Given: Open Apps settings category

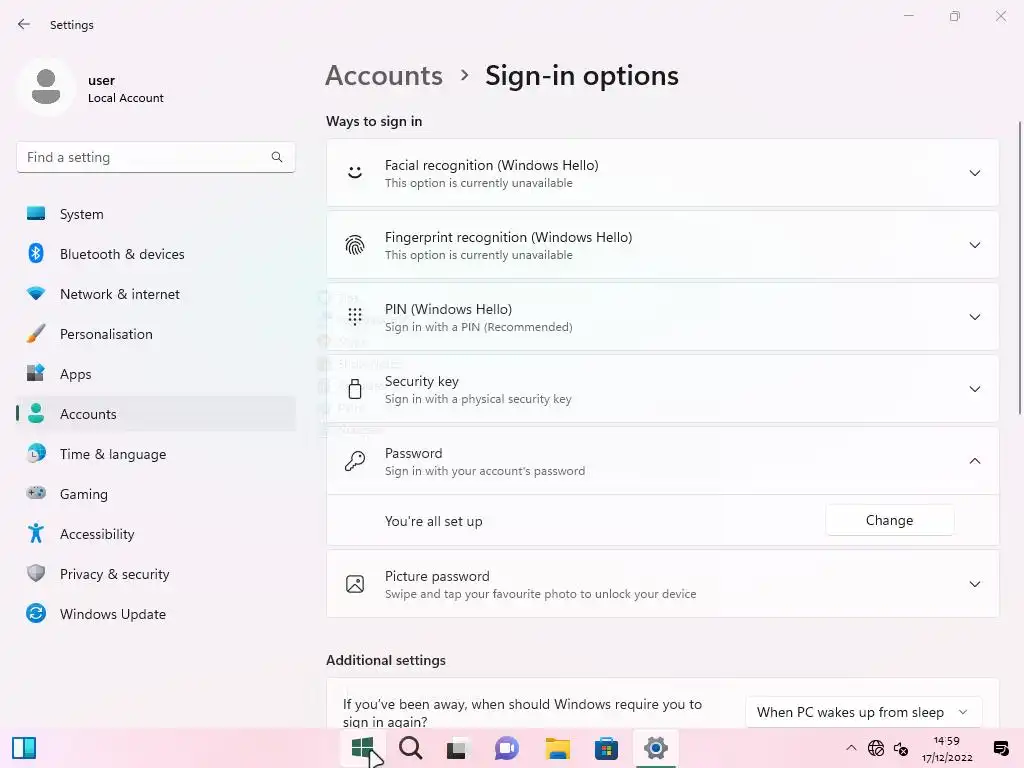Looking at the screenshot, I should coord(156,374).
